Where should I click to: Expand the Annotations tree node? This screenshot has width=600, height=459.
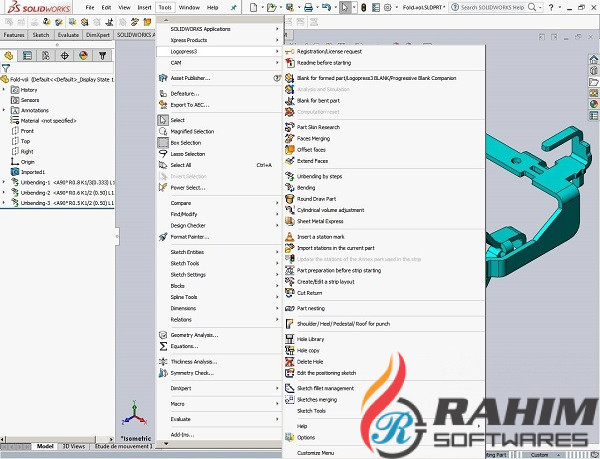point(4,110)
